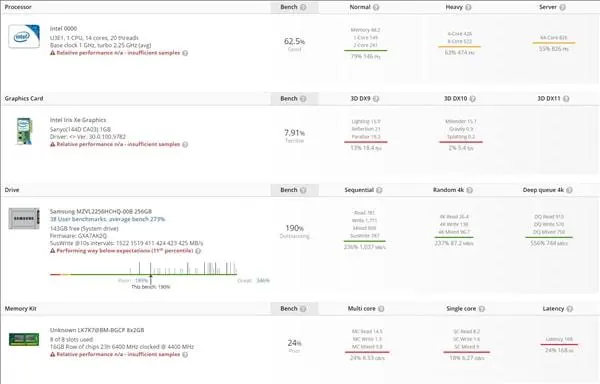Click help icon next to Sequential header
The height and width of the screenshot is (384, 600).
379,190
